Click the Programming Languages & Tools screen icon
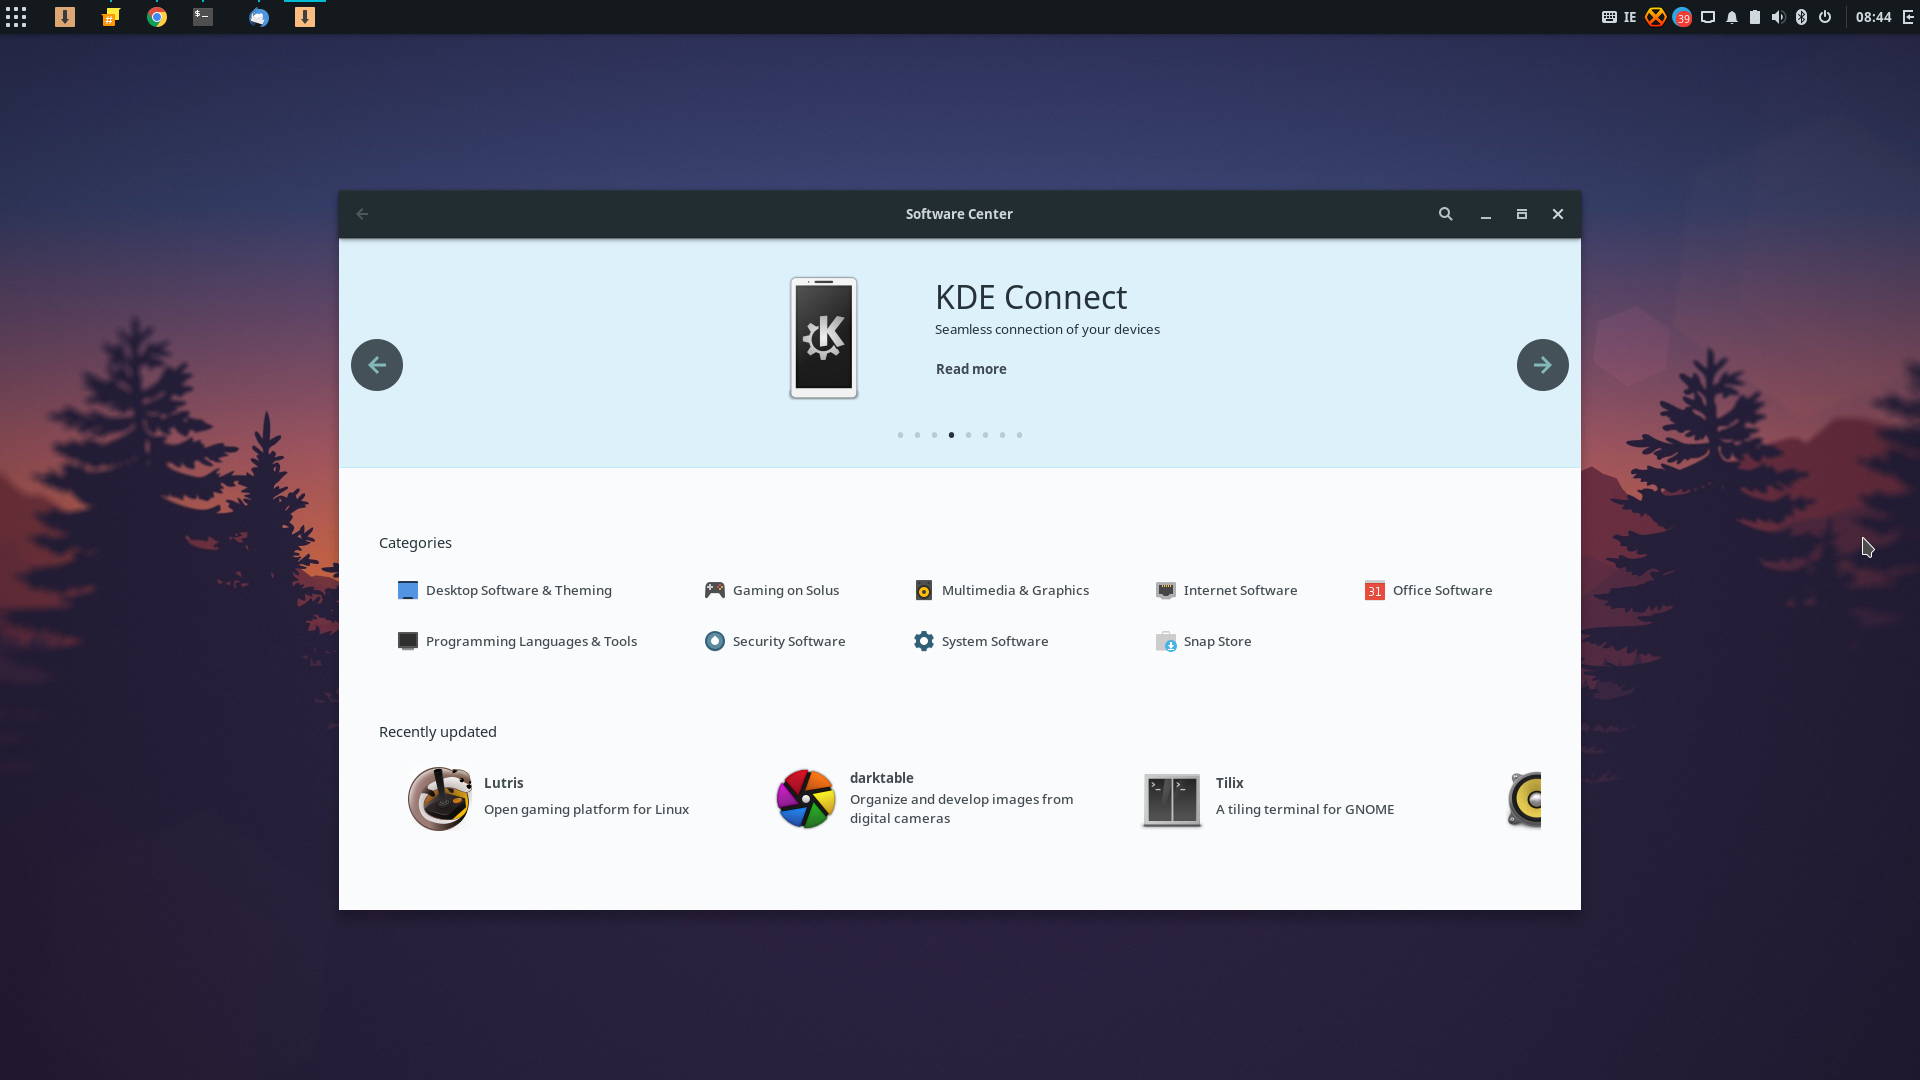Image resolution: width=1920 pixels, height=1080 pixels. (x=407, y=641)
